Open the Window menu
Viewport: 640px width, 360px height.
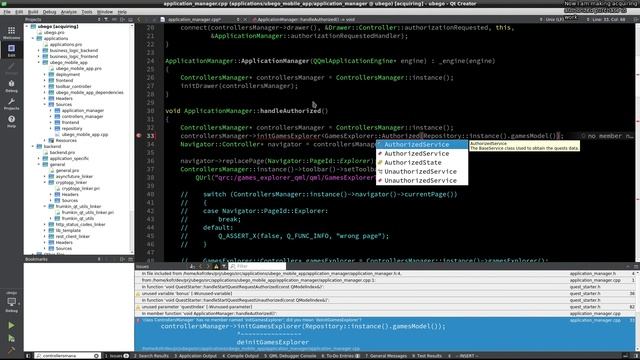pos(105,12)
